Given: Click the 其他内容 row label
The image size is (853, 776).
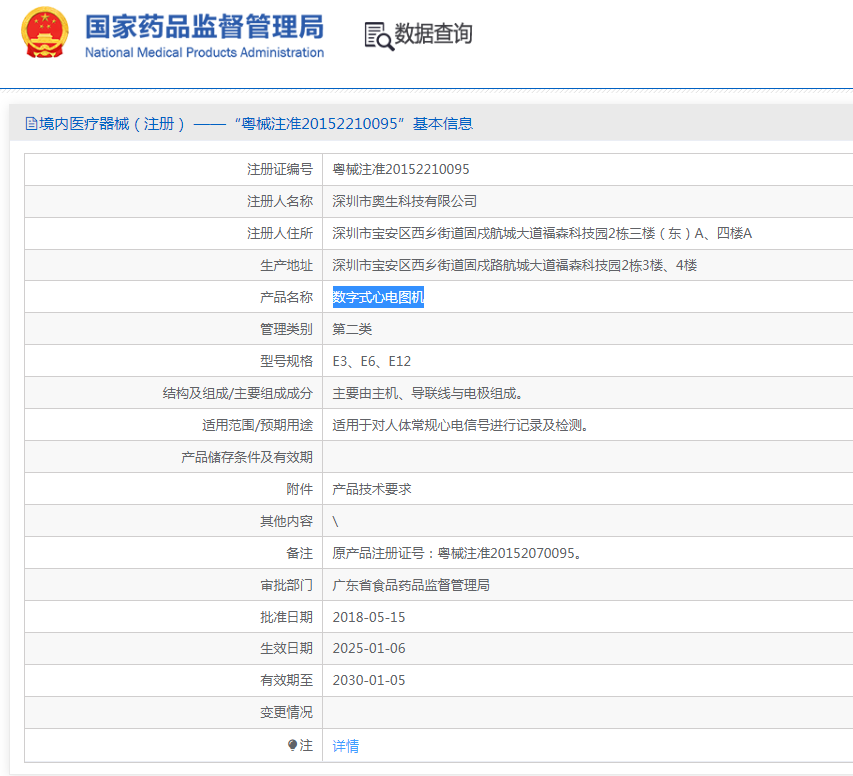Looking at the screenshot, I should (286, 521).
